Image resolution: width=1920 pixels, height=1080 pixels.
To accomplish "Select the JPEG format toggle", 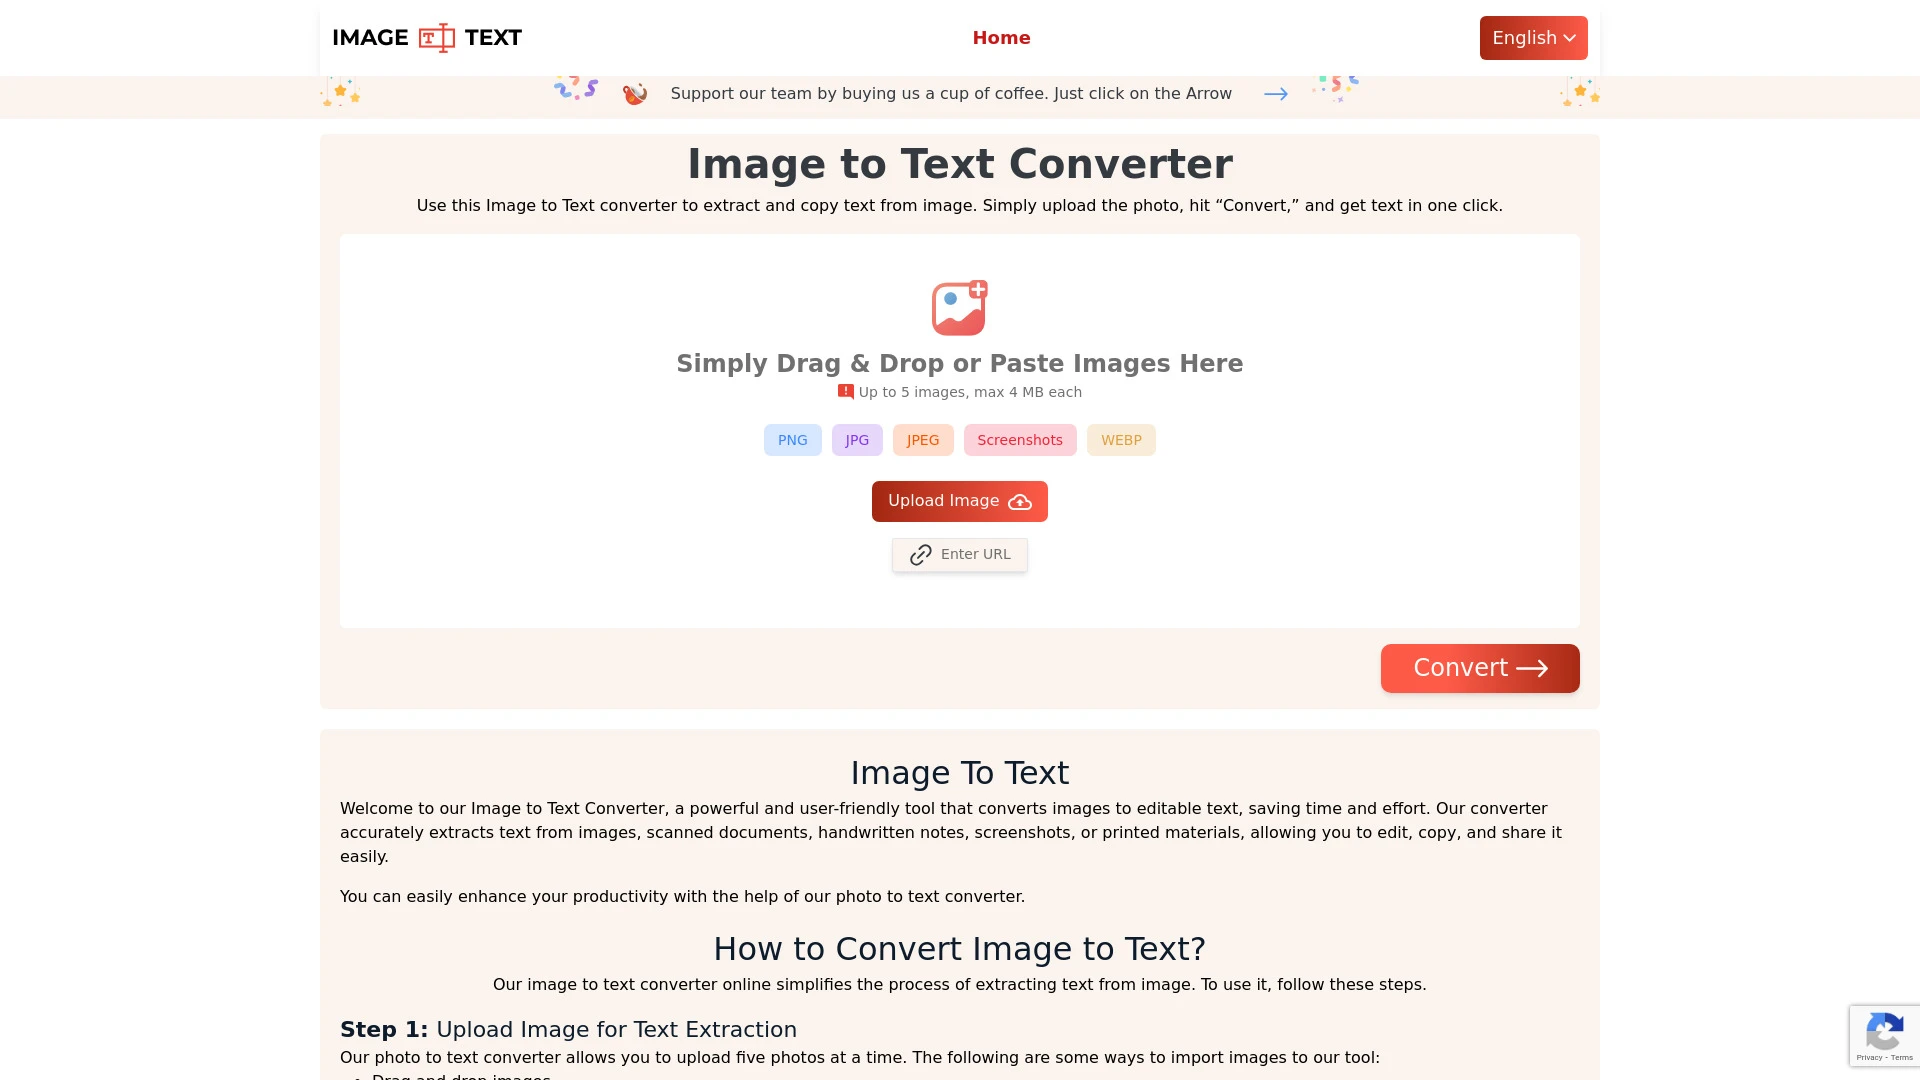I will pyautogui.click(x=923, y=439).
